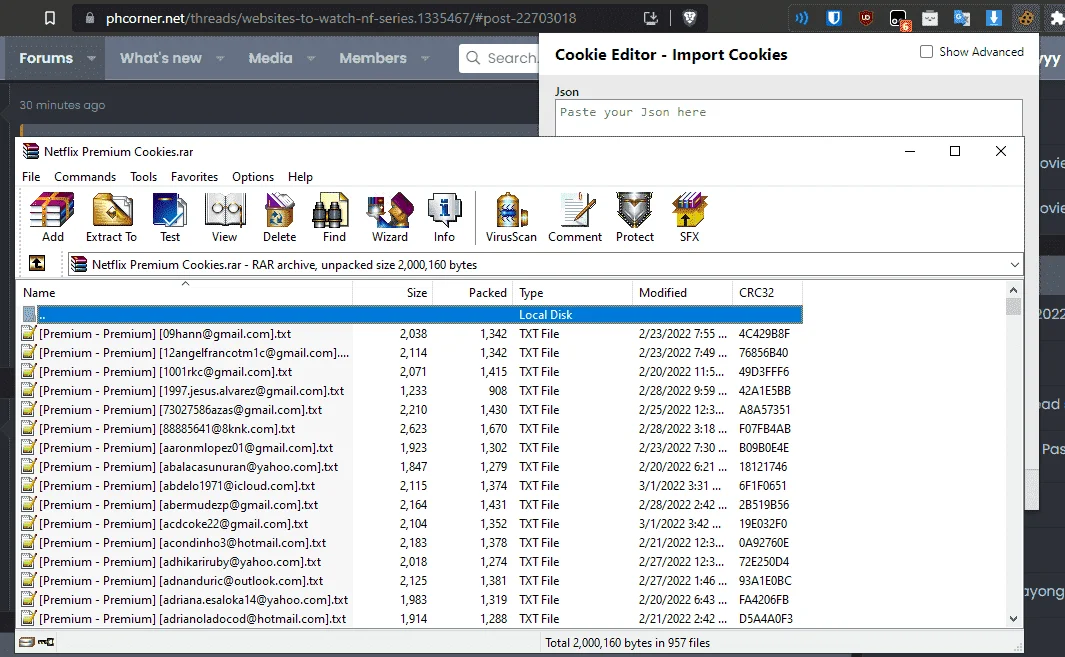Viewport: 1065px width, 657px height.
Task: Click the blue download extension icon
Action: pyautogui.click(x=994, y=18)
